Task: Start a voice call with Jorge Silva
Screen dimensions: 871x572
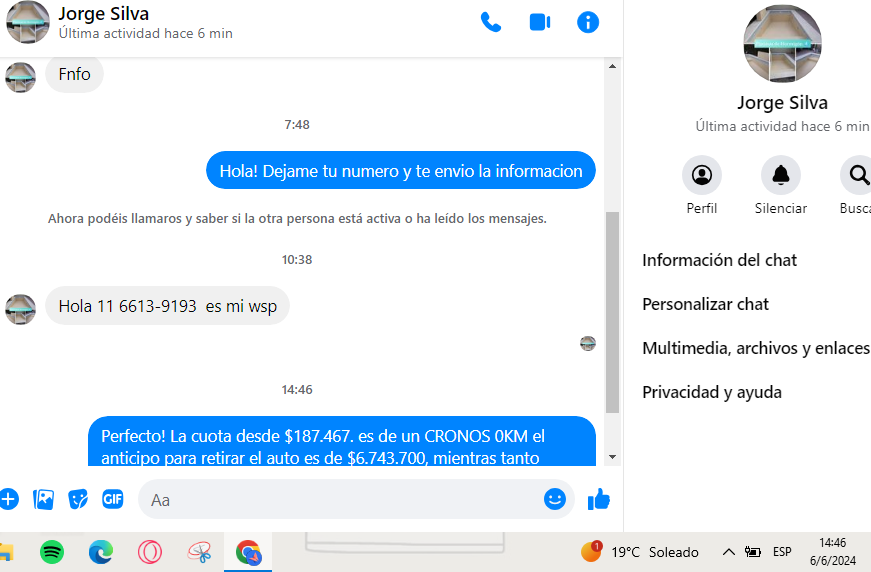Action: click(x=490, y=22)
